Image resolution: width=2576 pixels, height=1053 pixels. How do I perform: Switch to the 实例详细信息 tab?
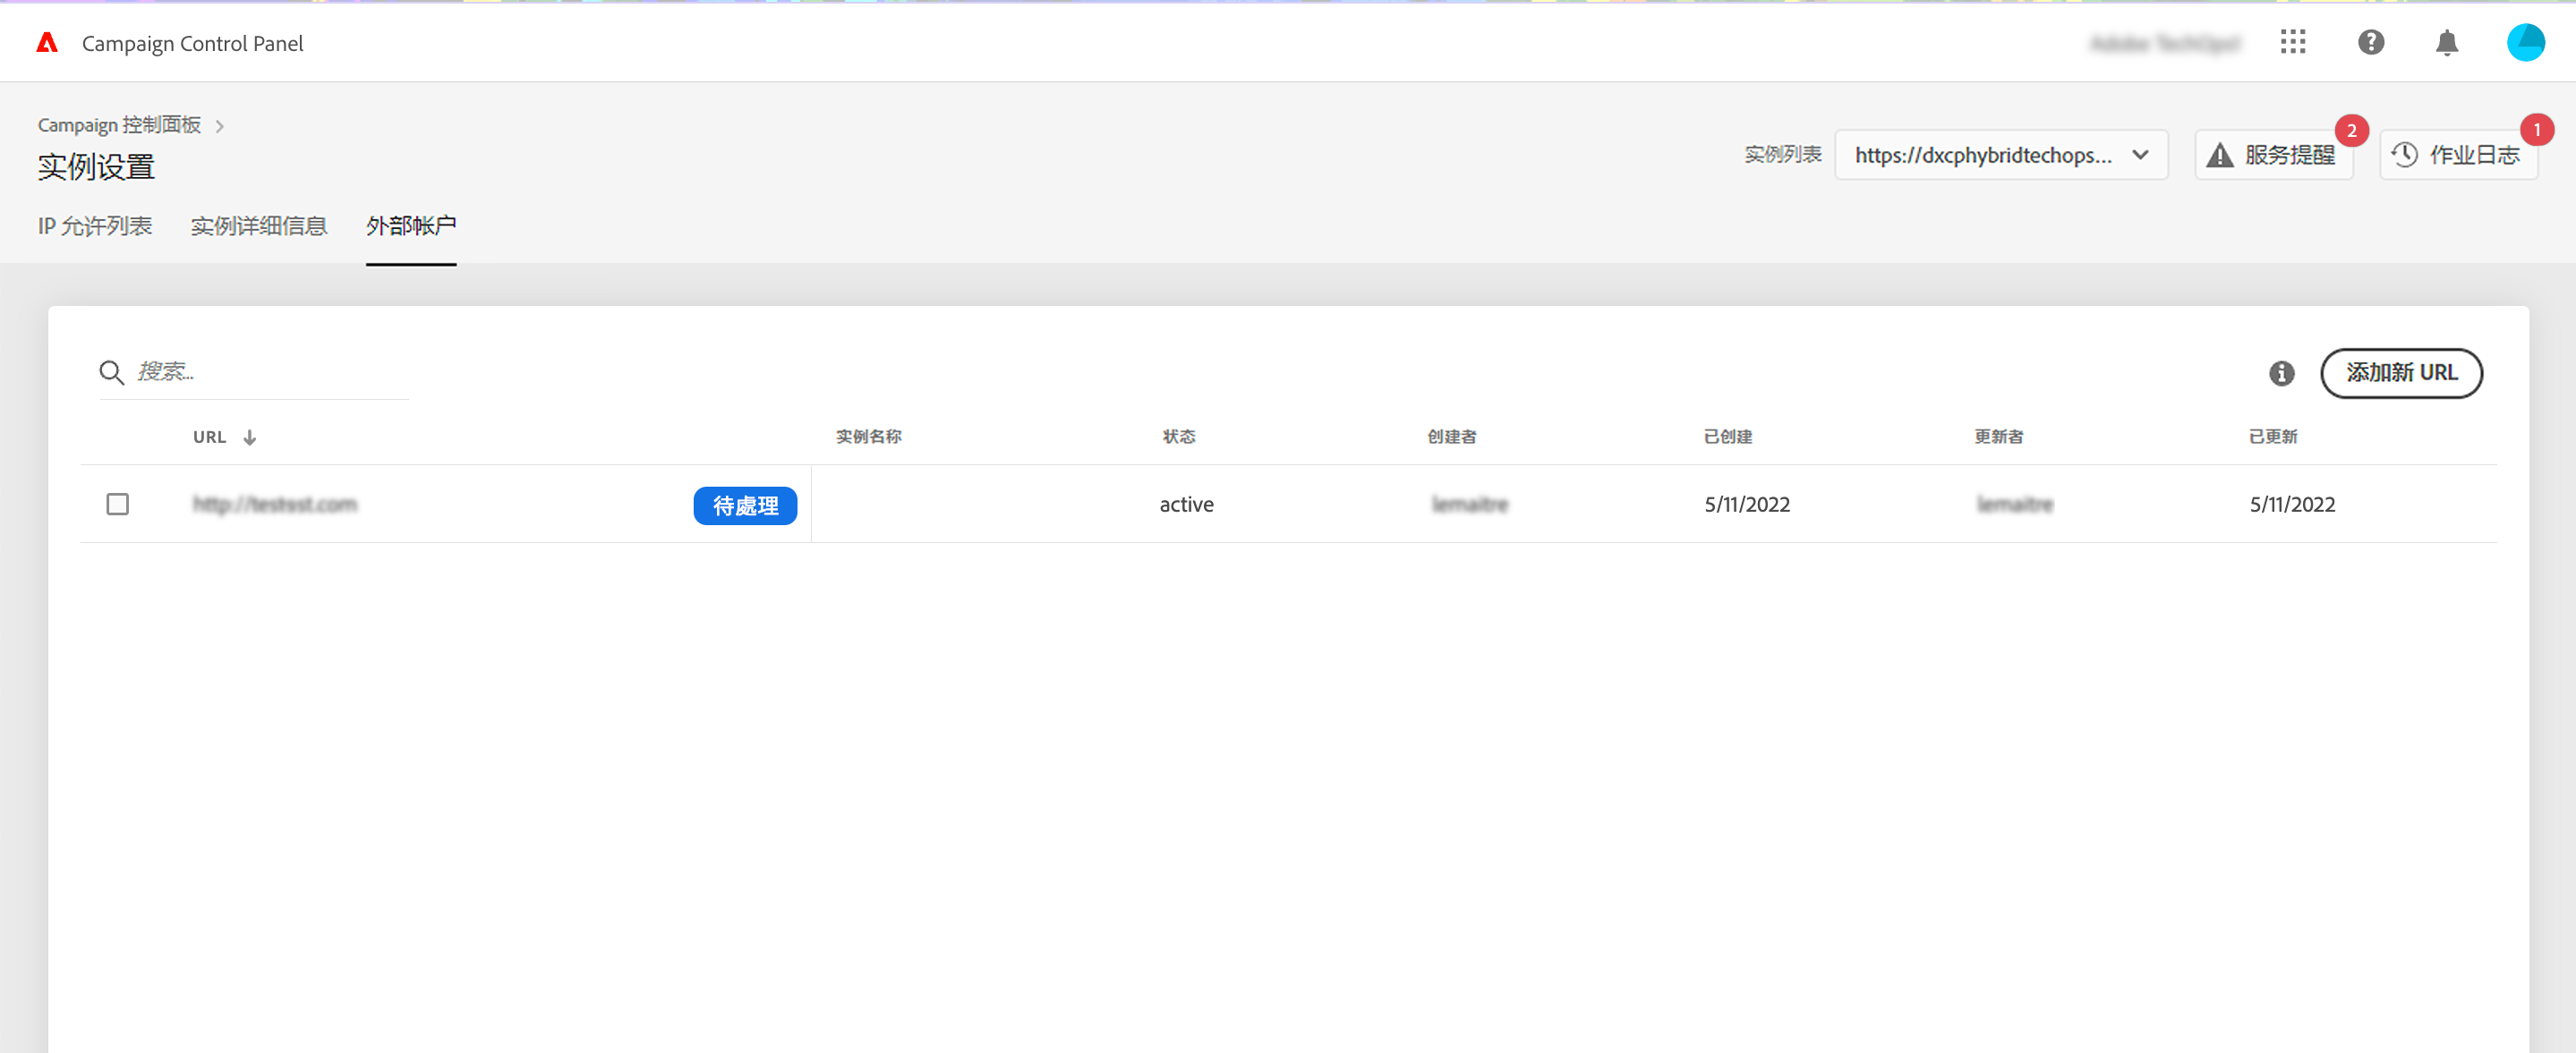click(x=259, y=226)
